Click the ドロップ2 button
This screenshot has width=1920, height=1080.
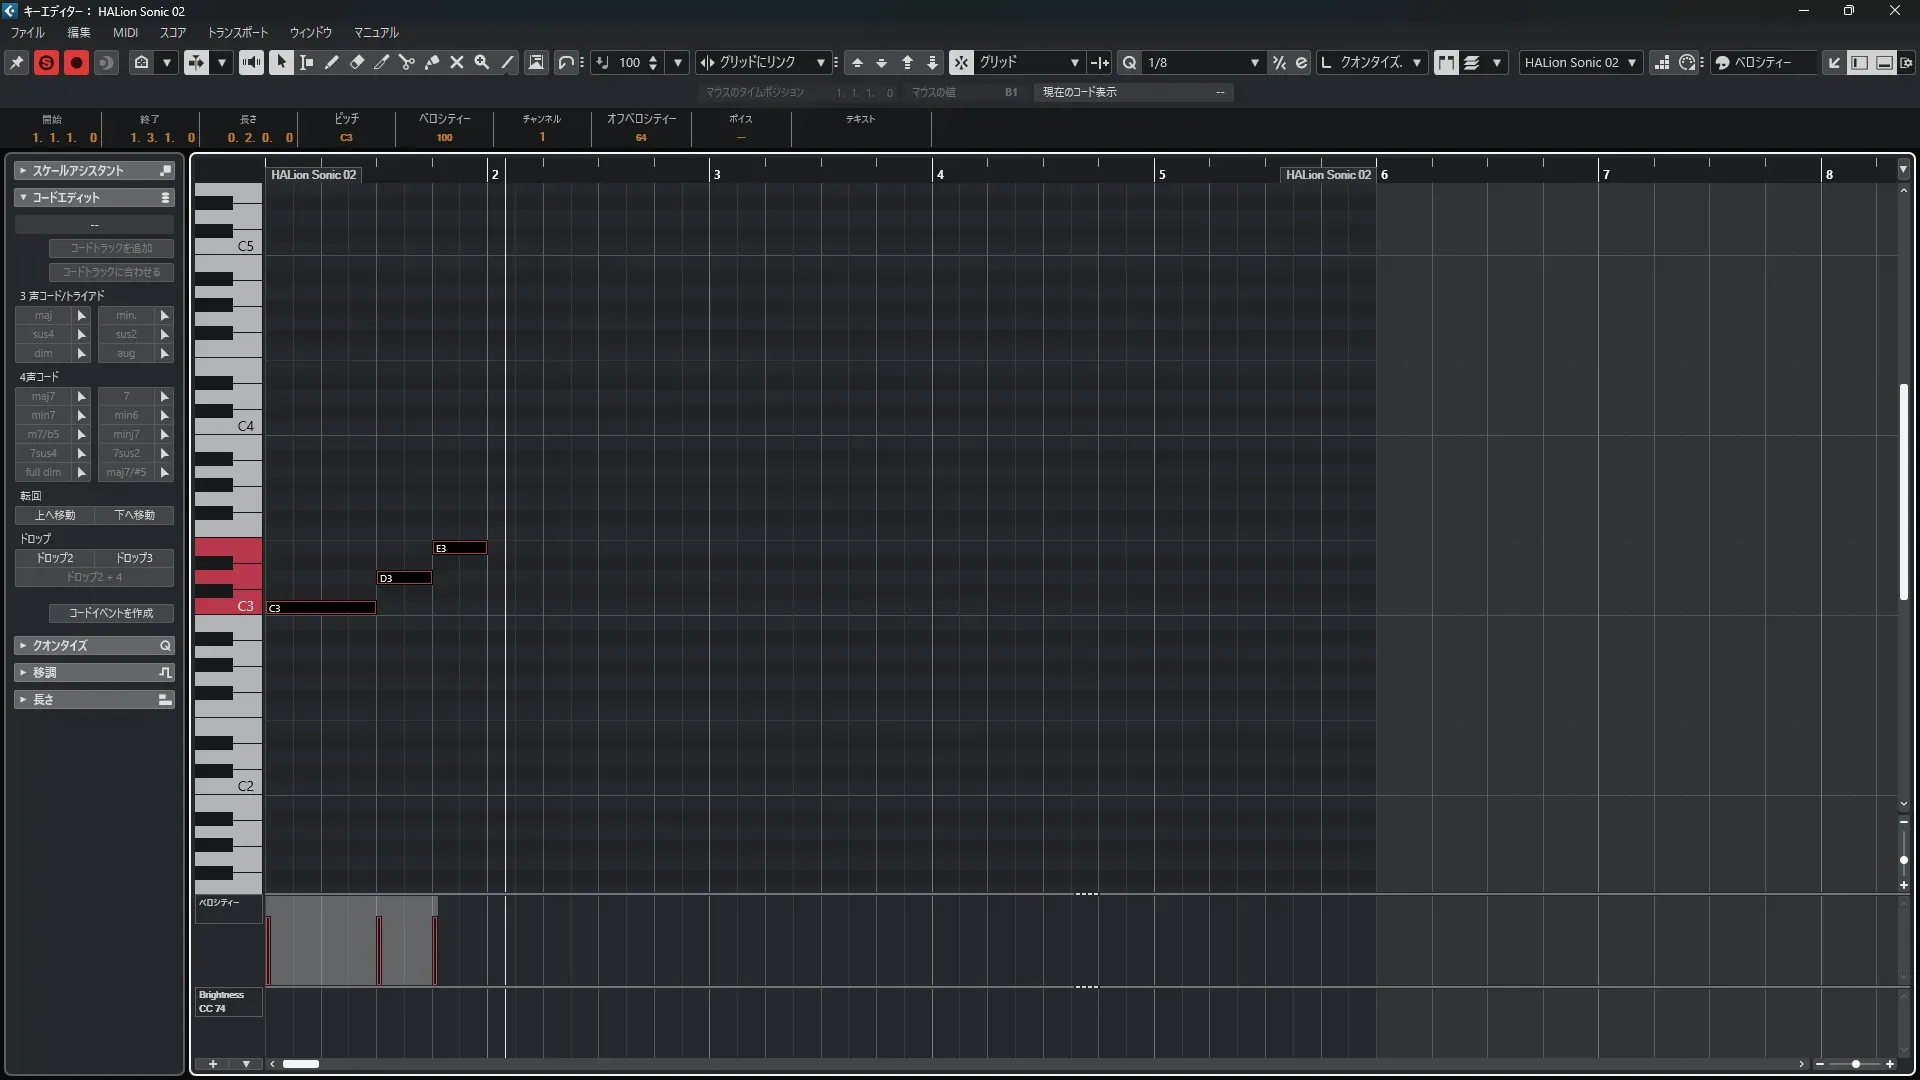55,558
